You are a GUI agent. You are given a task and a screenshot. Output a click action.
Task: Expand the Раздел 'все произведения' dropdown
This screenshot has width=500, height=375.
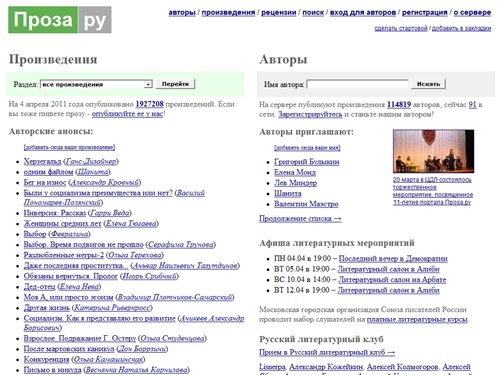coord(96,84)
